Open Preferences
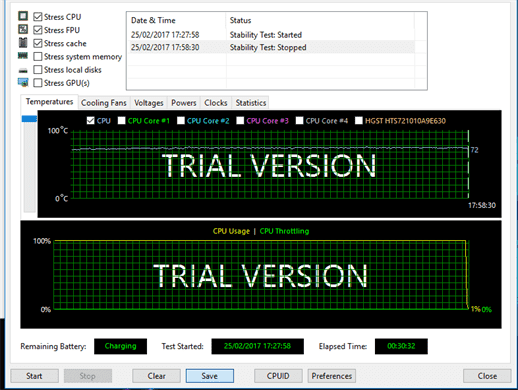The image size is (518, 390). [x=332, y=376]
